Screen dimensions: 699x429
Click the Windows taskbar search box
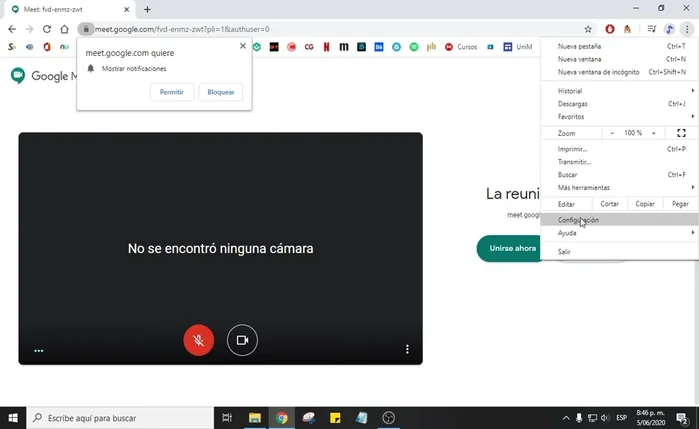tap(120, 418)
